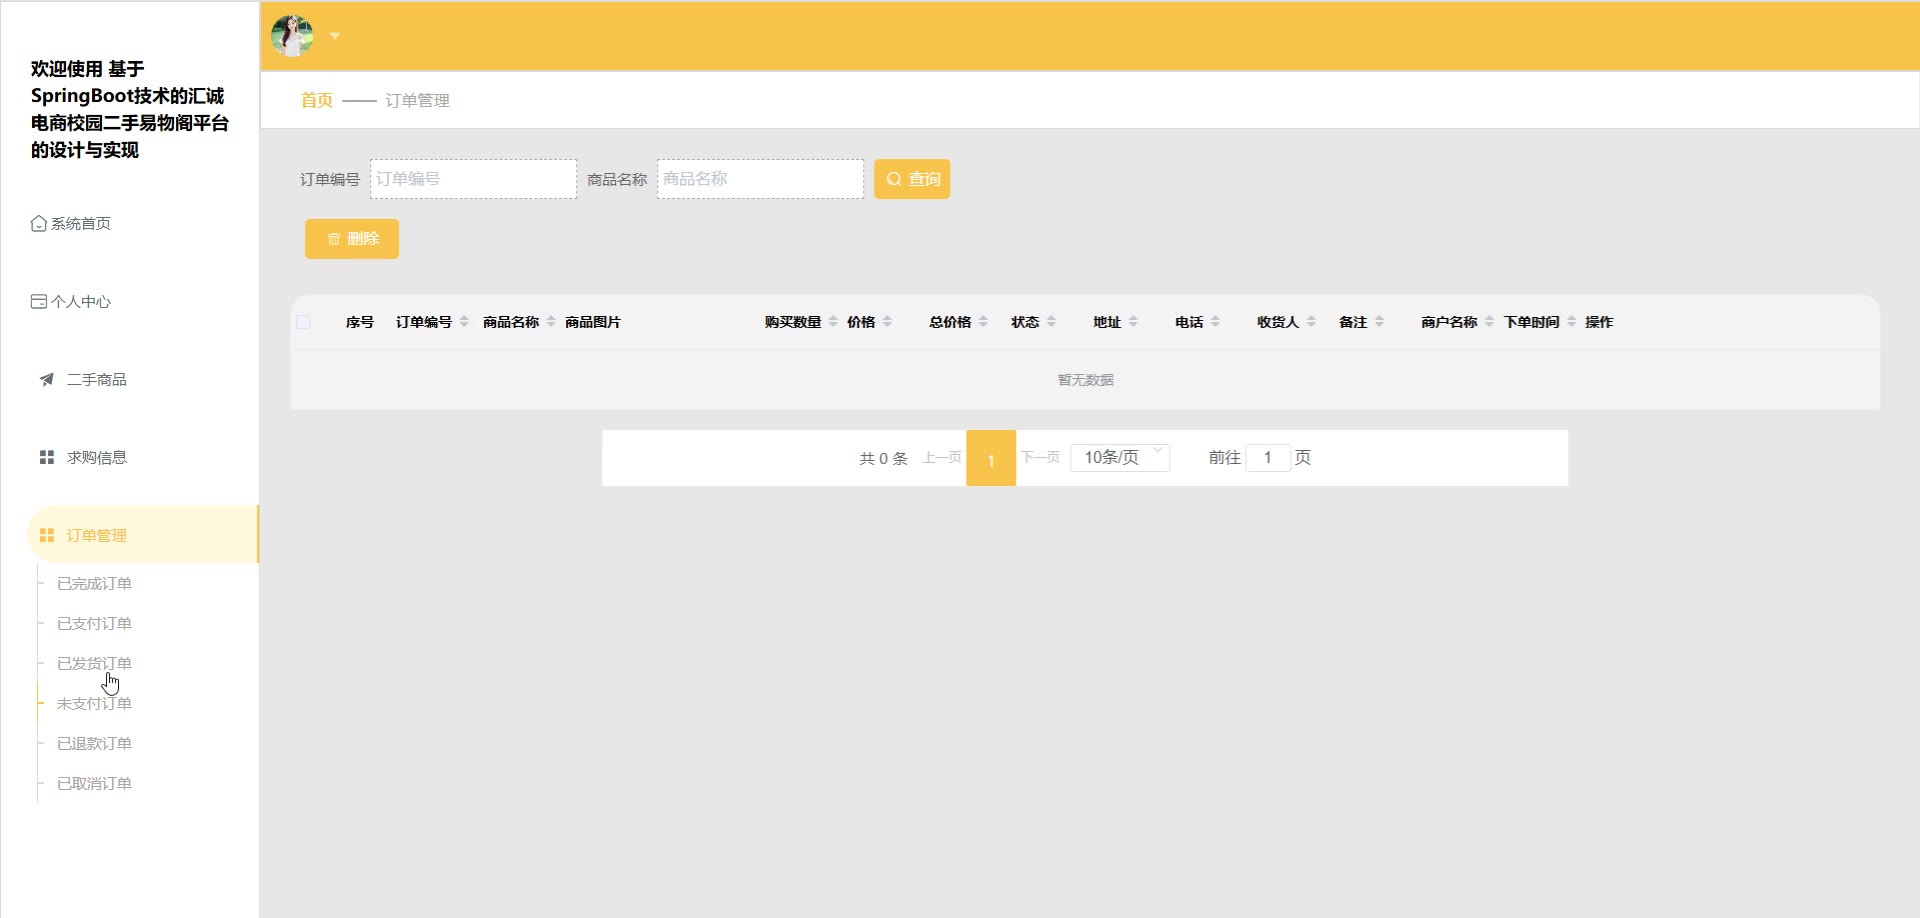The image size is (1920, 918).
Task: Open the avatar dropdown arrow
Action: (335, 36)
